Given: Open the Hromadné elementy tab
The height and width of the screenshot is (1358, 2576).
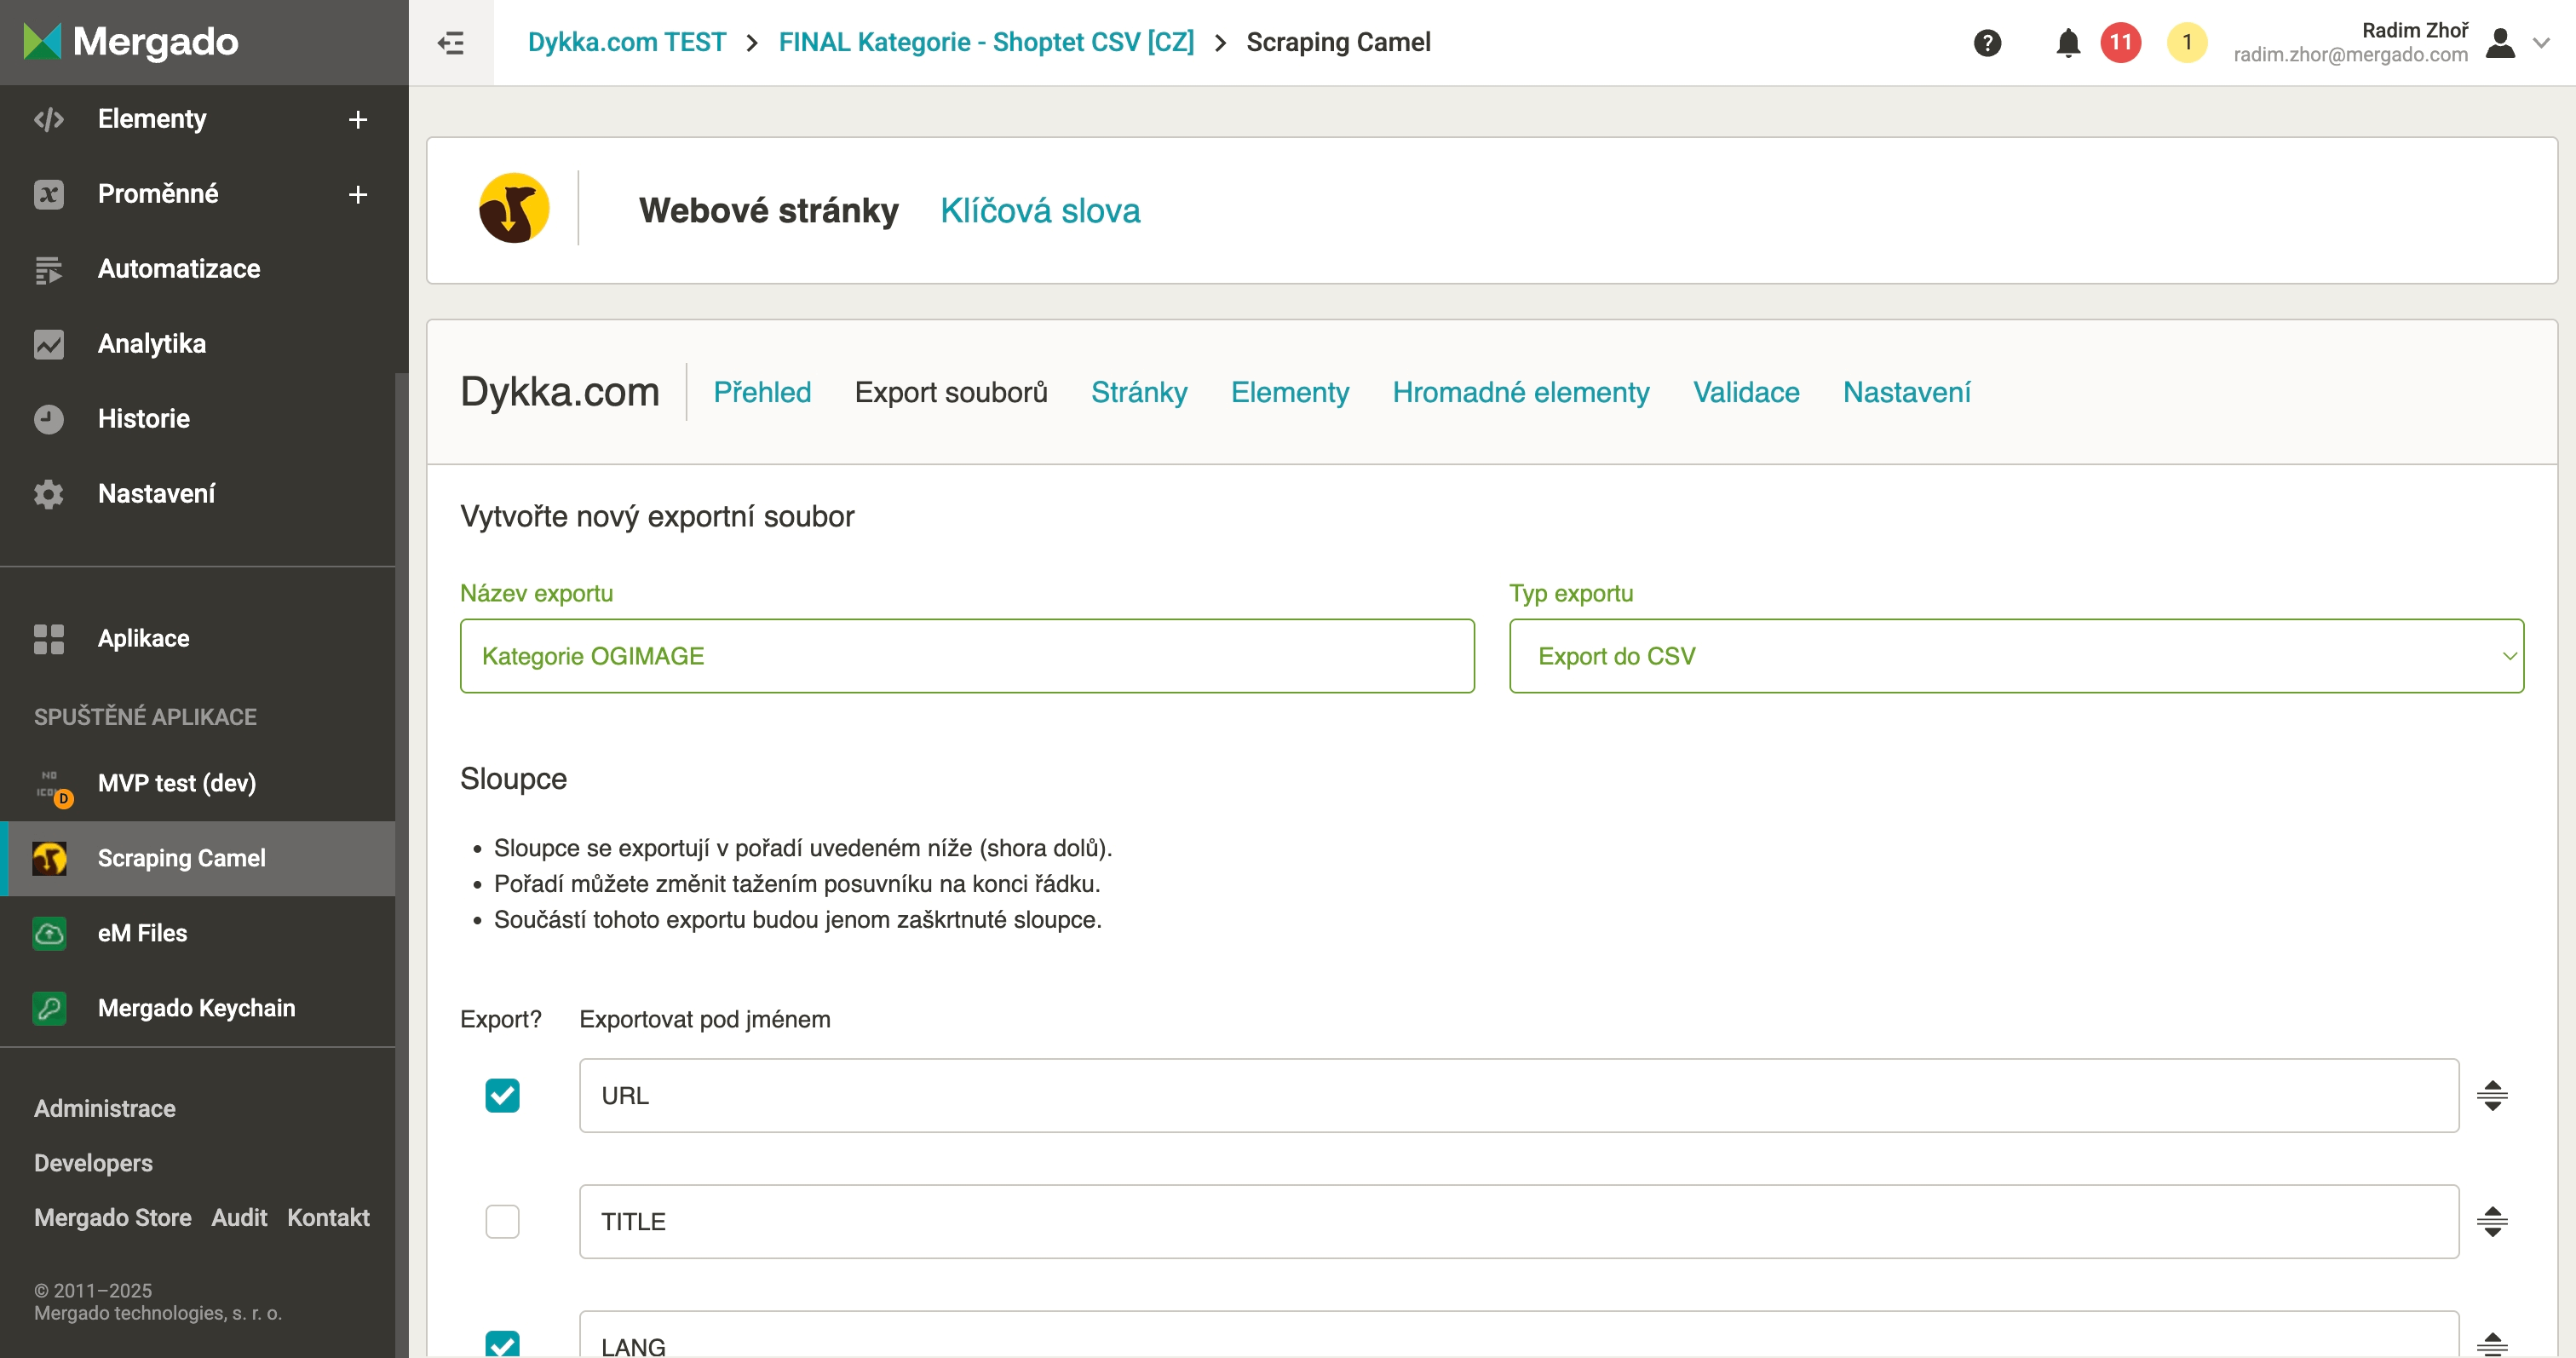Looking at the screenshot, I should [x=1520, y=392].
